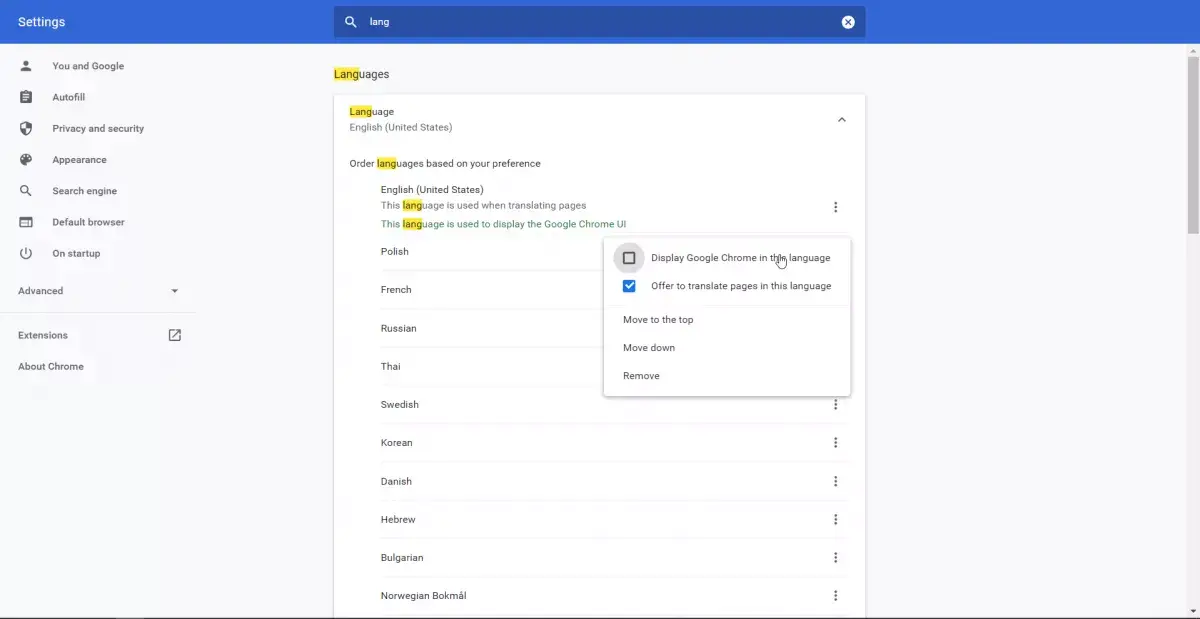Open About Chrome page
1200x619 pixels.
[51, 366]
